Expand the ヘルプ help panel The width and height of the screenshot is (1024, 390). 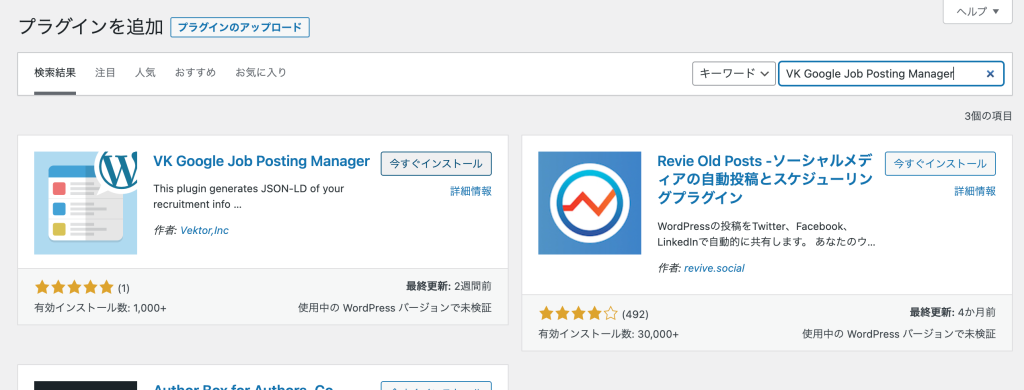977,11
